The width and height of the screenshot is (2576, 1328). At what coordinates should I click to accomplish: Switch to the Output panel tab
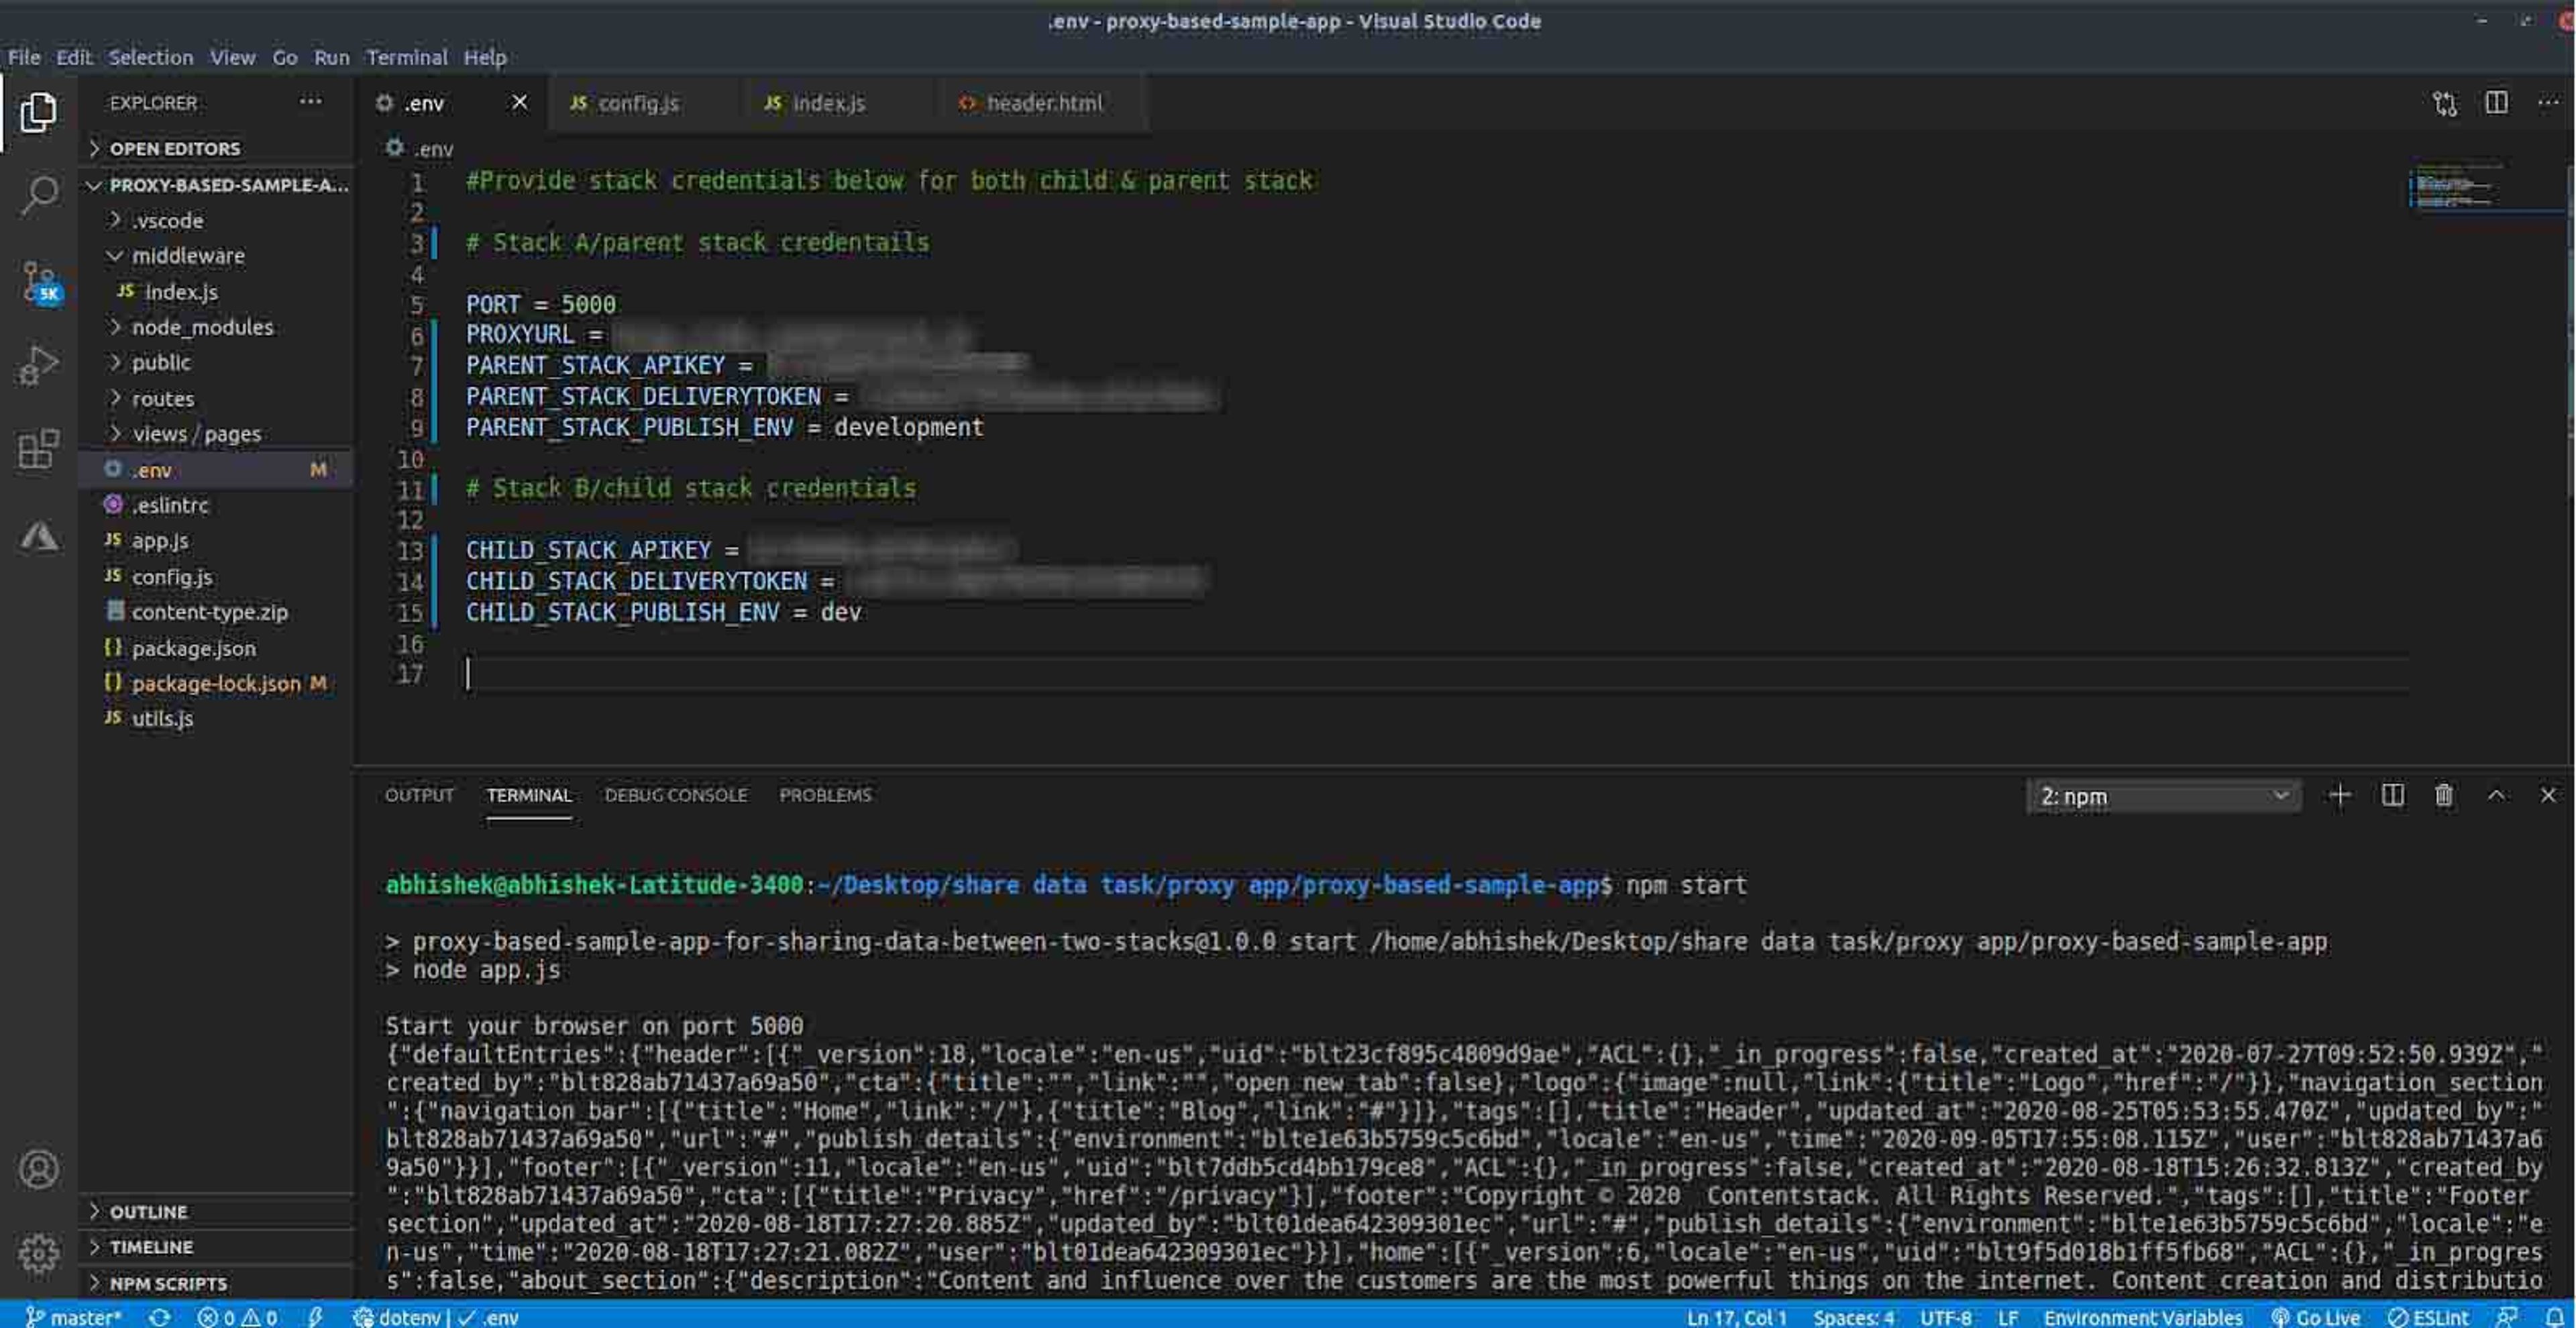tap(419, 795)
